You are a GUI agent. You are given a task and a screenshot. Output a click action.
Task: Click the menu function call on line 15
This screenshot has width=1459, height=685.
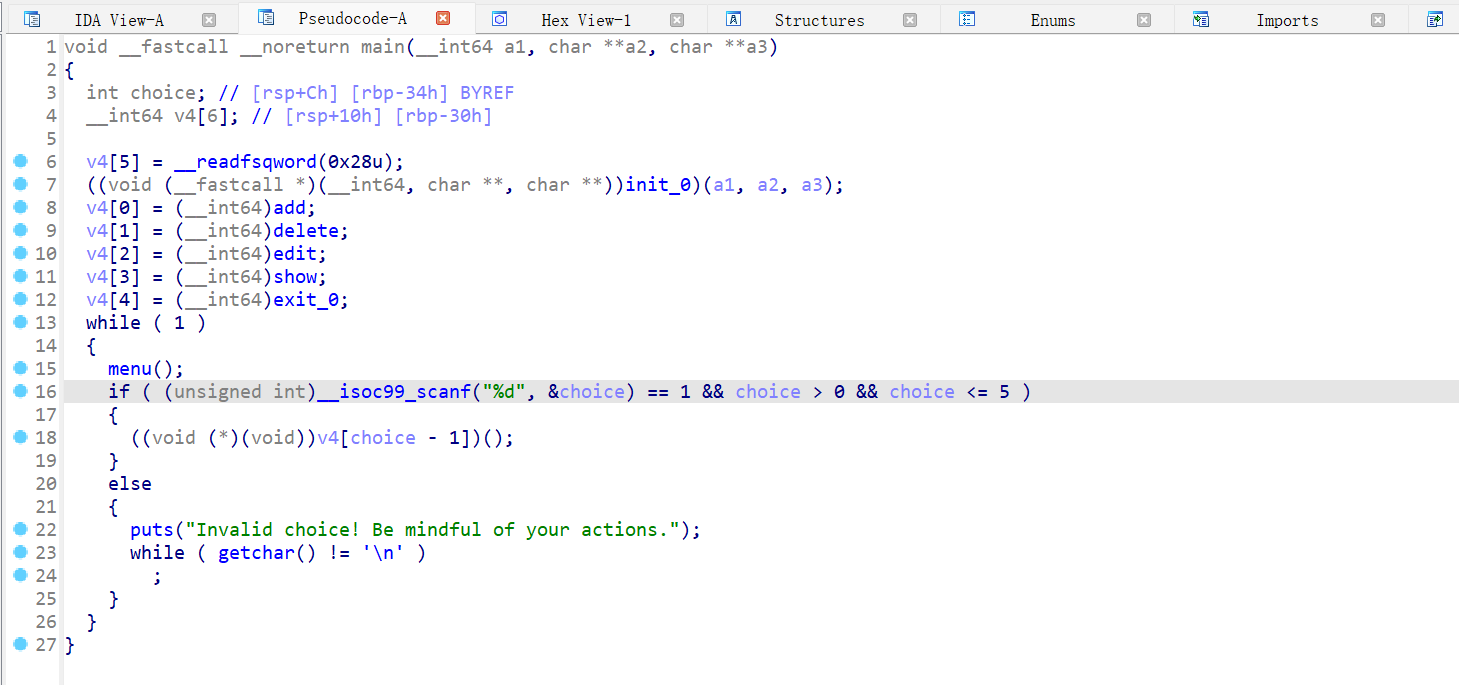[130, 369]
